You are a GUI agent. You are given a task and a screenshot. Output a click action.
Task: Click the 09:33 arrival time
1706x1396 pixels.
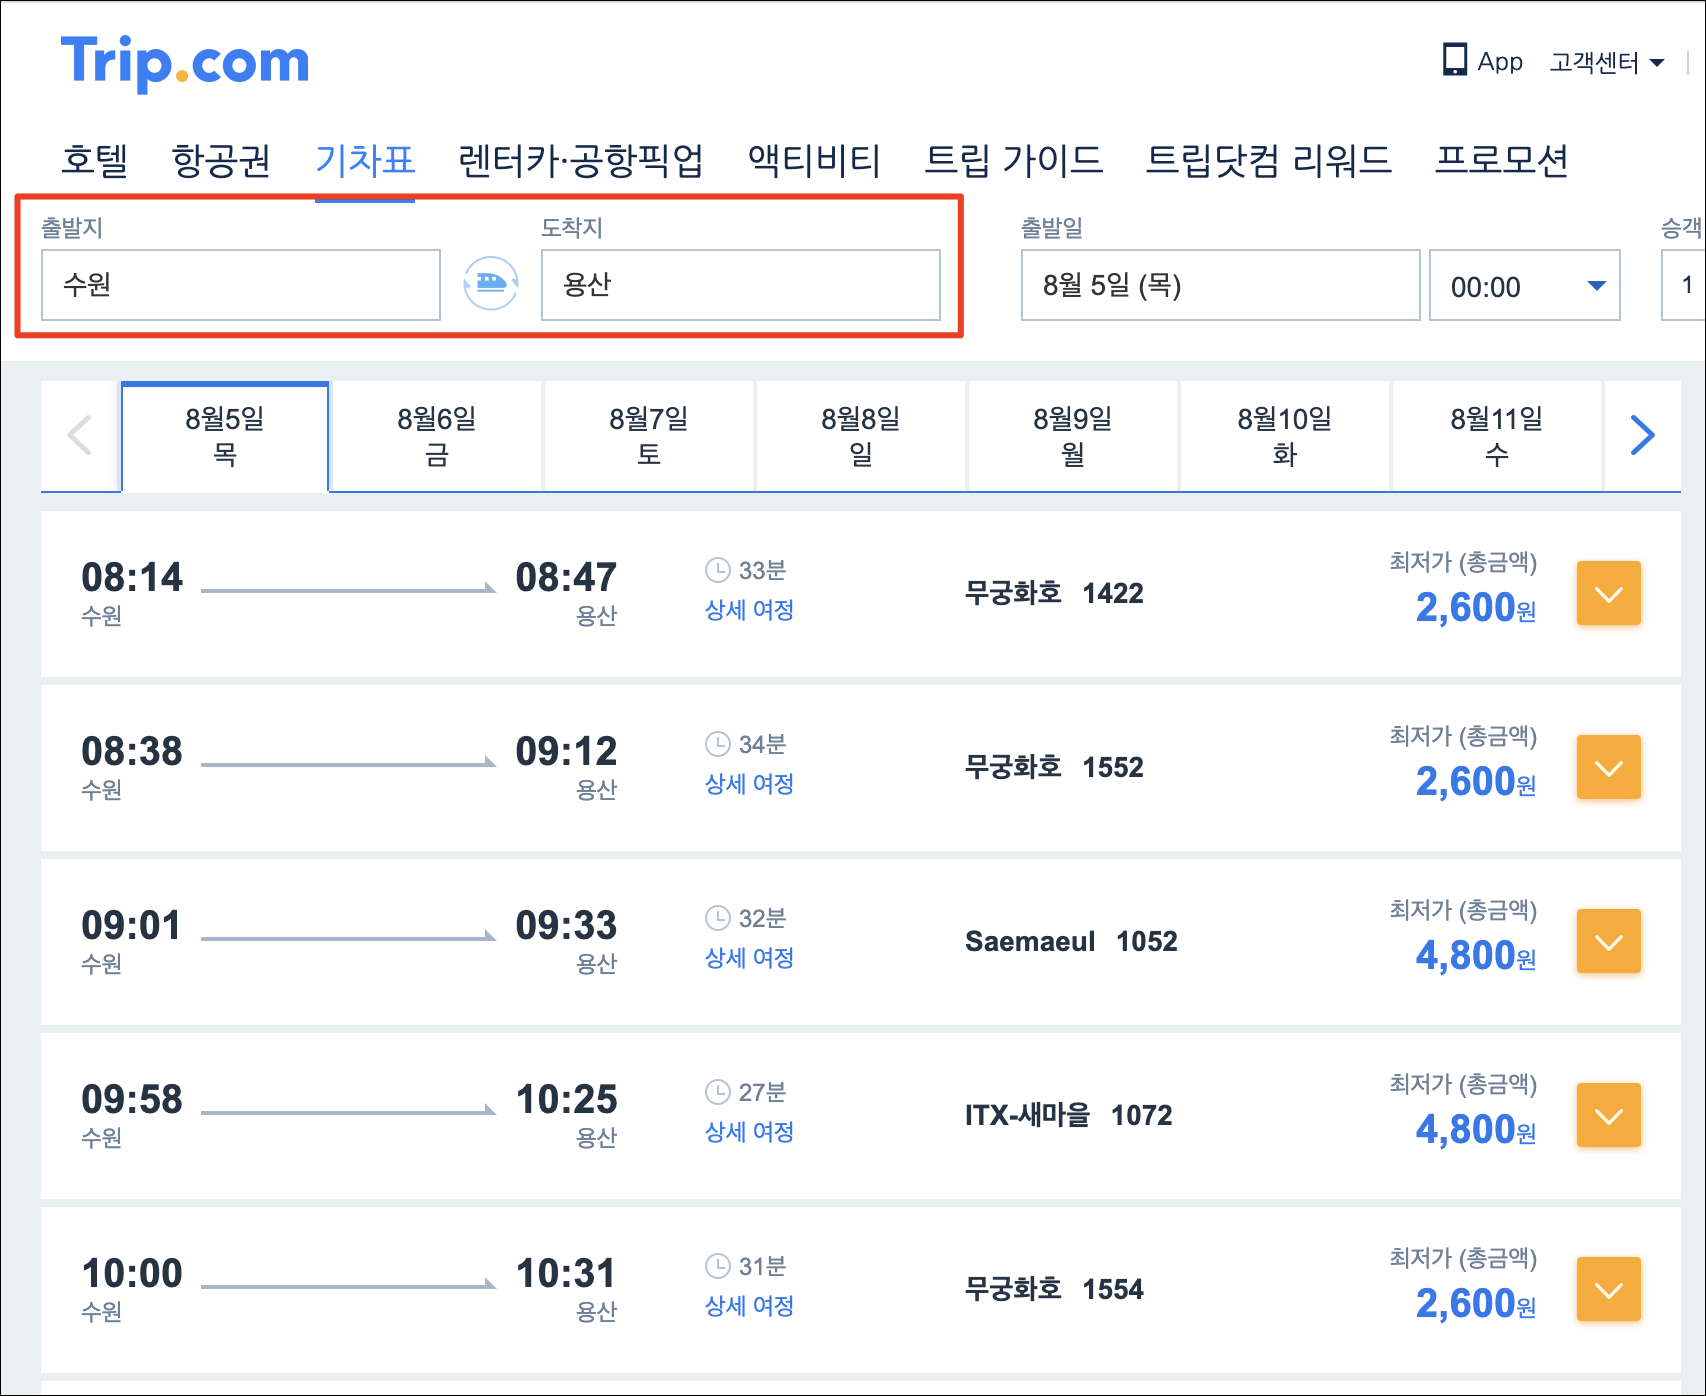(x=566, y=925)
